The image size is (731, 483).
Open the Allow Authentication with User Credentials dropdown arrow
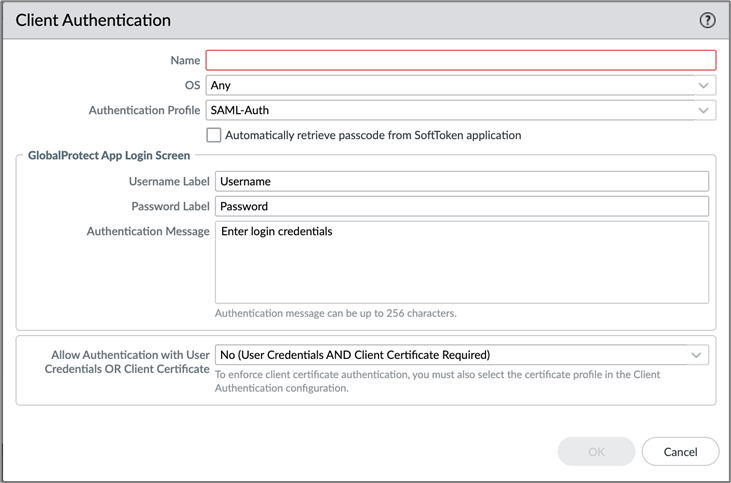tap(696, 355)
